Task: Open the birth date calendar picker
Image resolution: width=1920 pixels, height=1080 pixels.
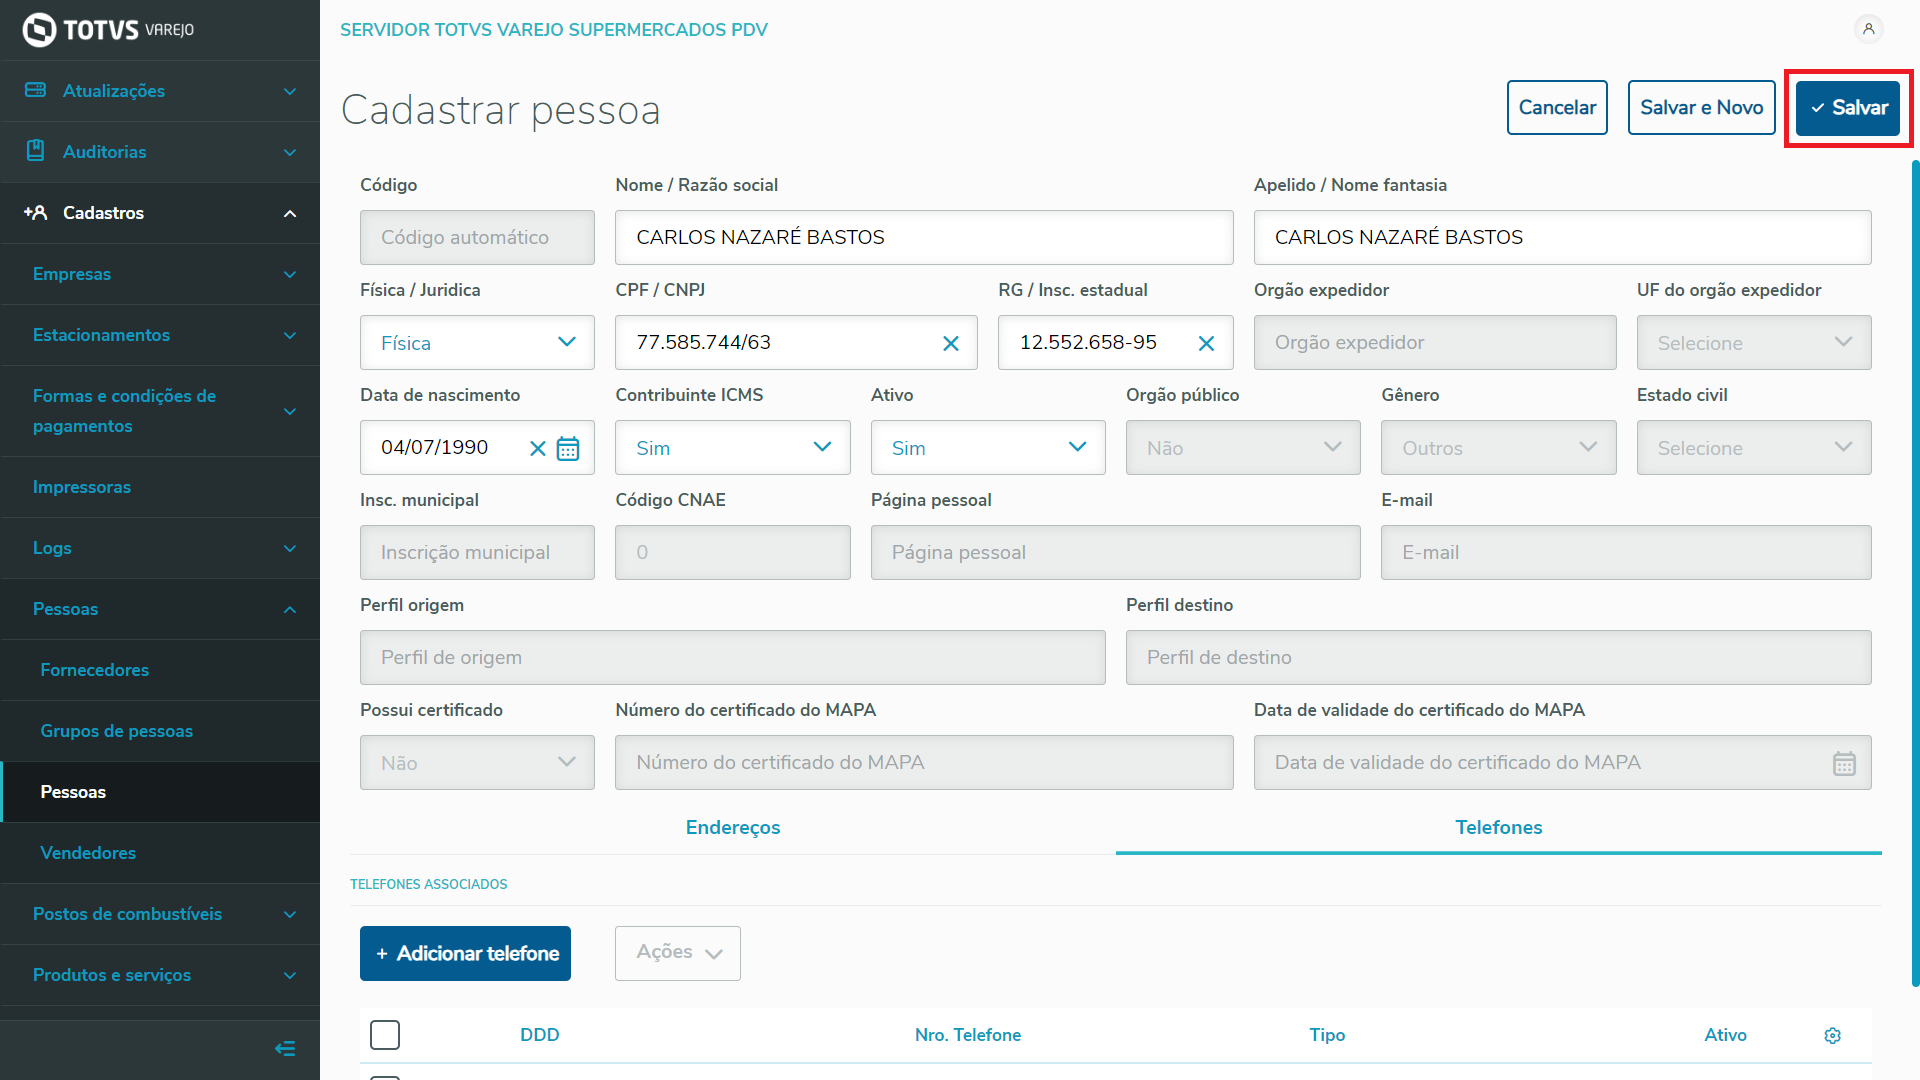Action: (x=568, y=448)
